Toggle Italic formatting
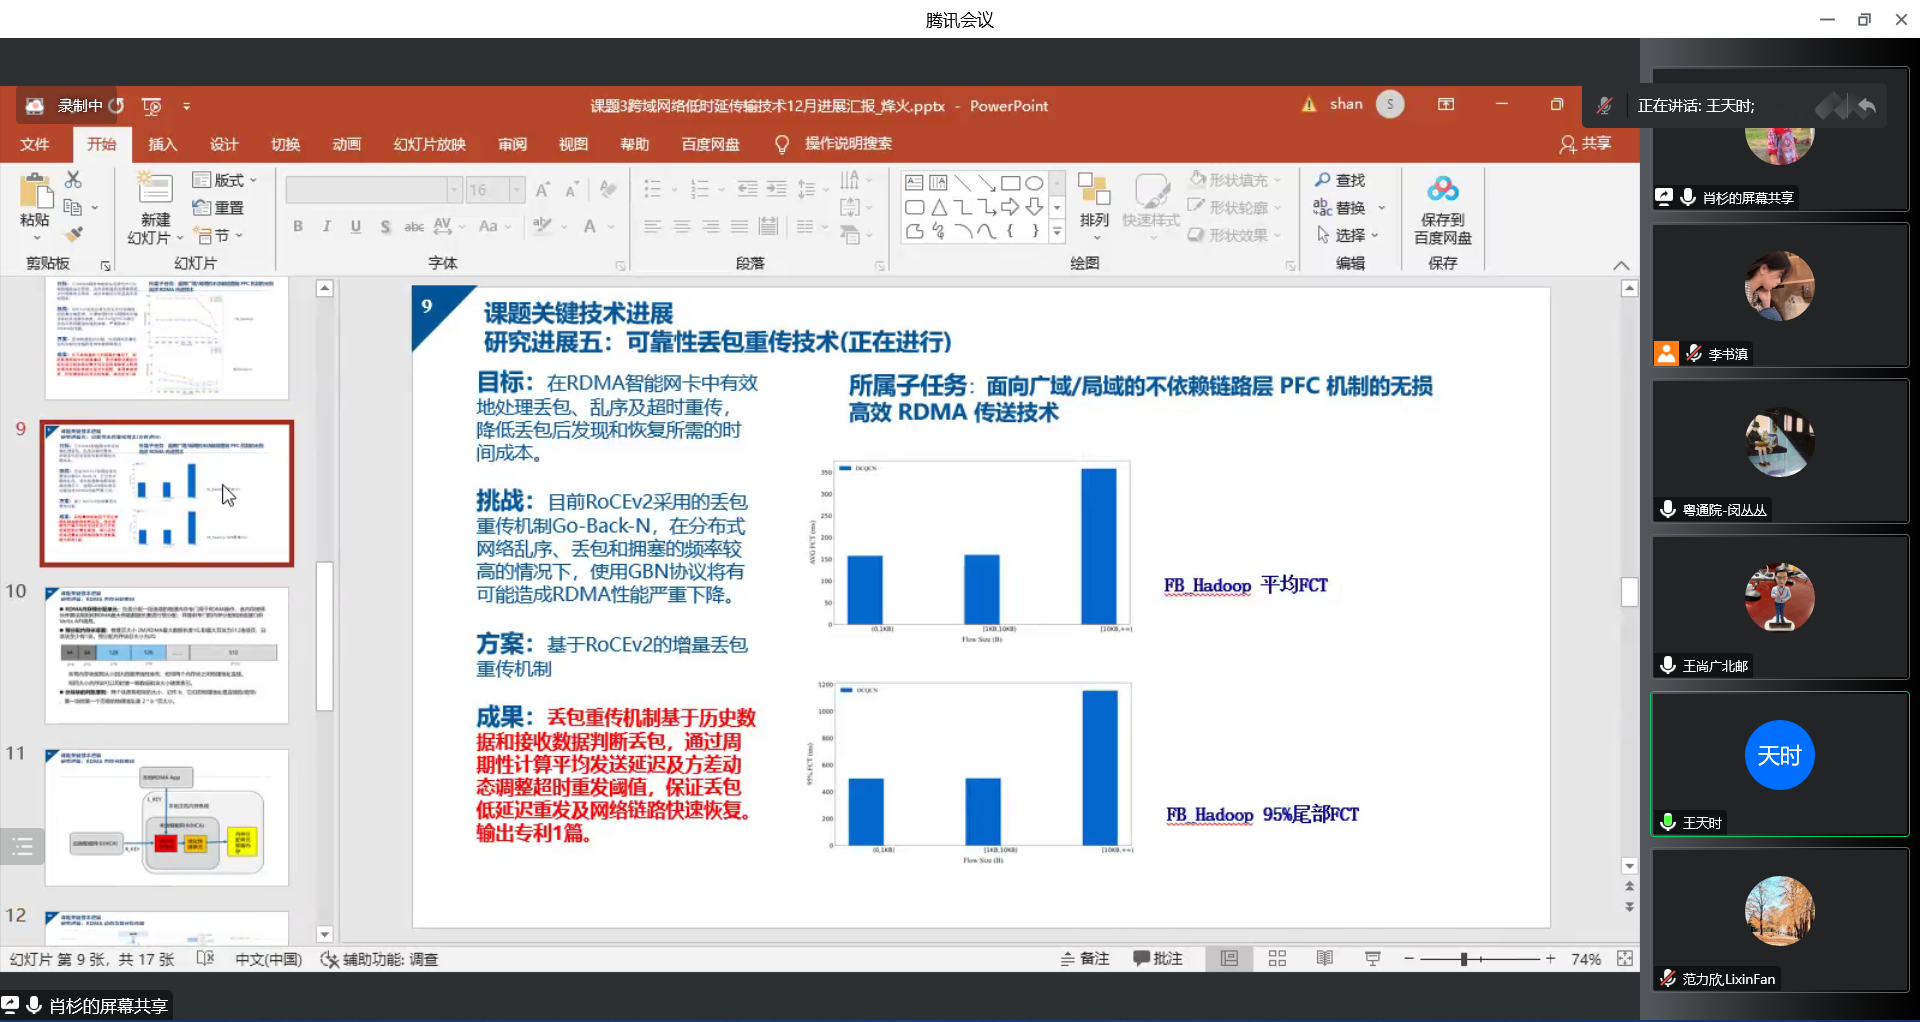Image resolution: width=1920 pixels, height=1022 pixels. tap(327, 227)
